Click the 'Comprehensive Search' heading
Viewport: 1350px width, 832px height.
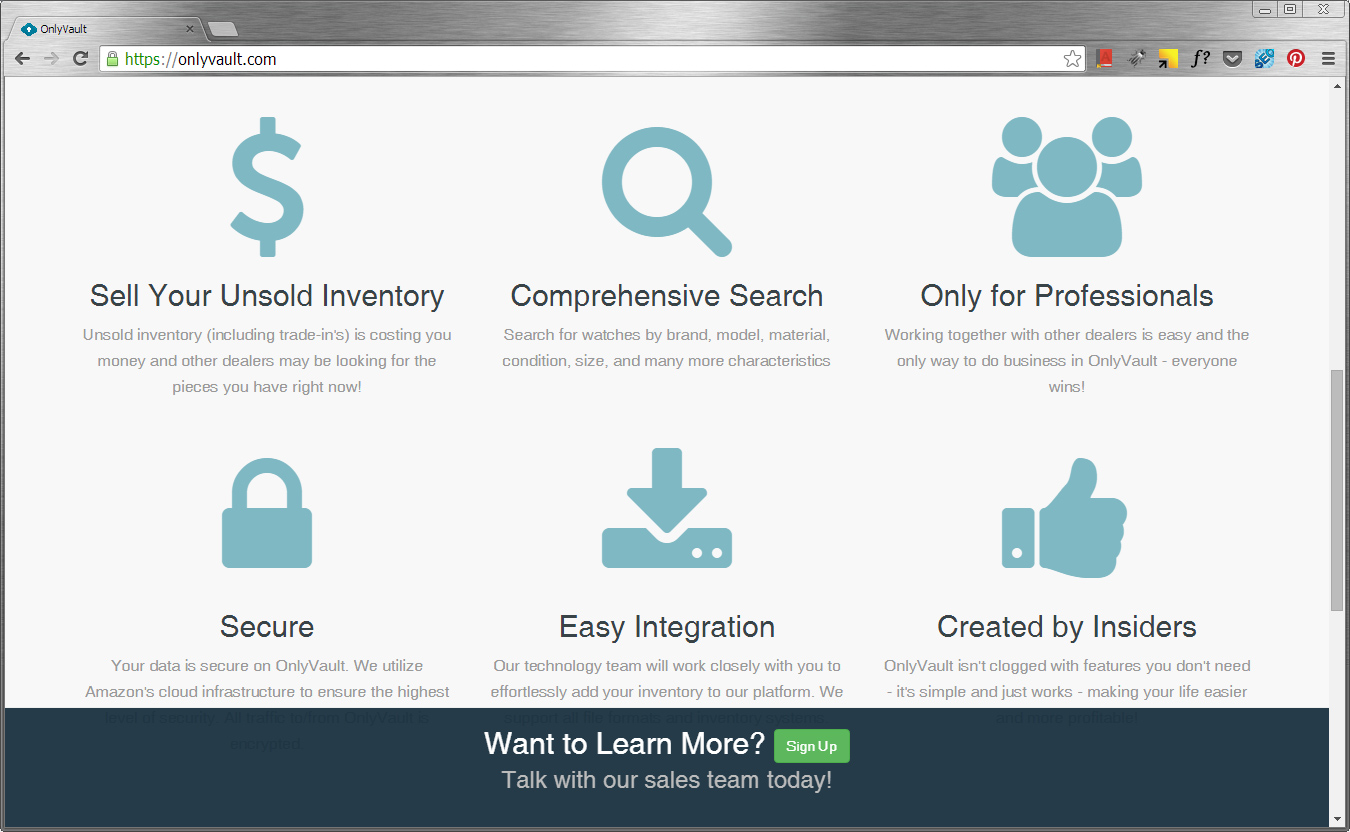coord(667,296)
